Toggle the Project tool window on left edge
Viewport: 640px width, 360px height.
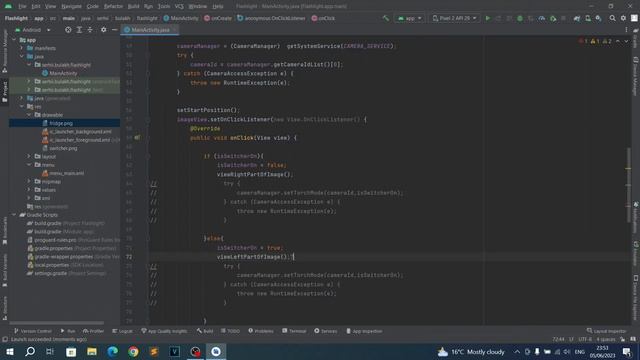pos(4,92)
